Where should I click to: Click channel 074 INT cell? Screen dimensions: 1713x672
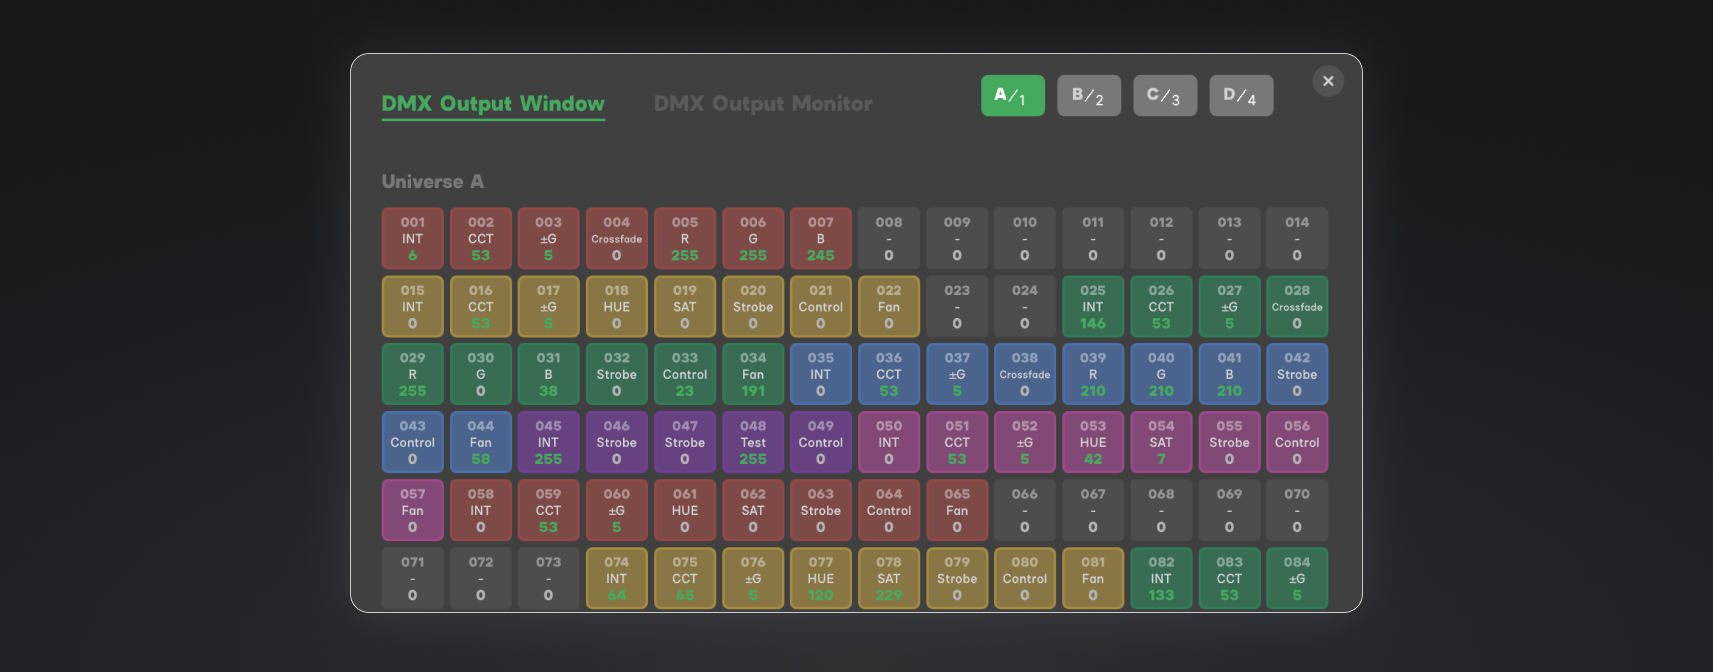click(x=617, y=578)
